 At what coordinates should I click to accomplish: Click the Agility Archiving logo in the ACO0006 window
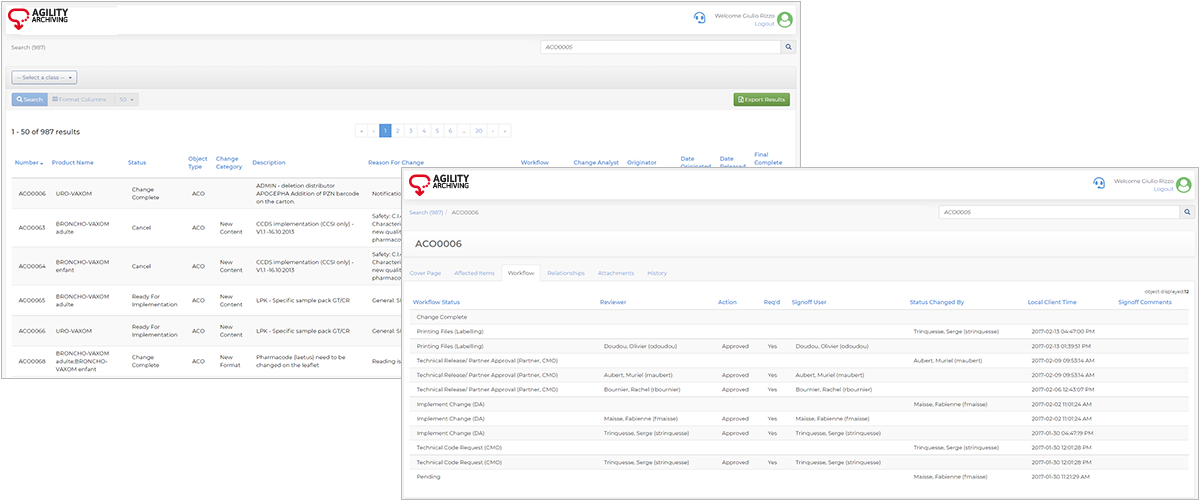[436, 183]
